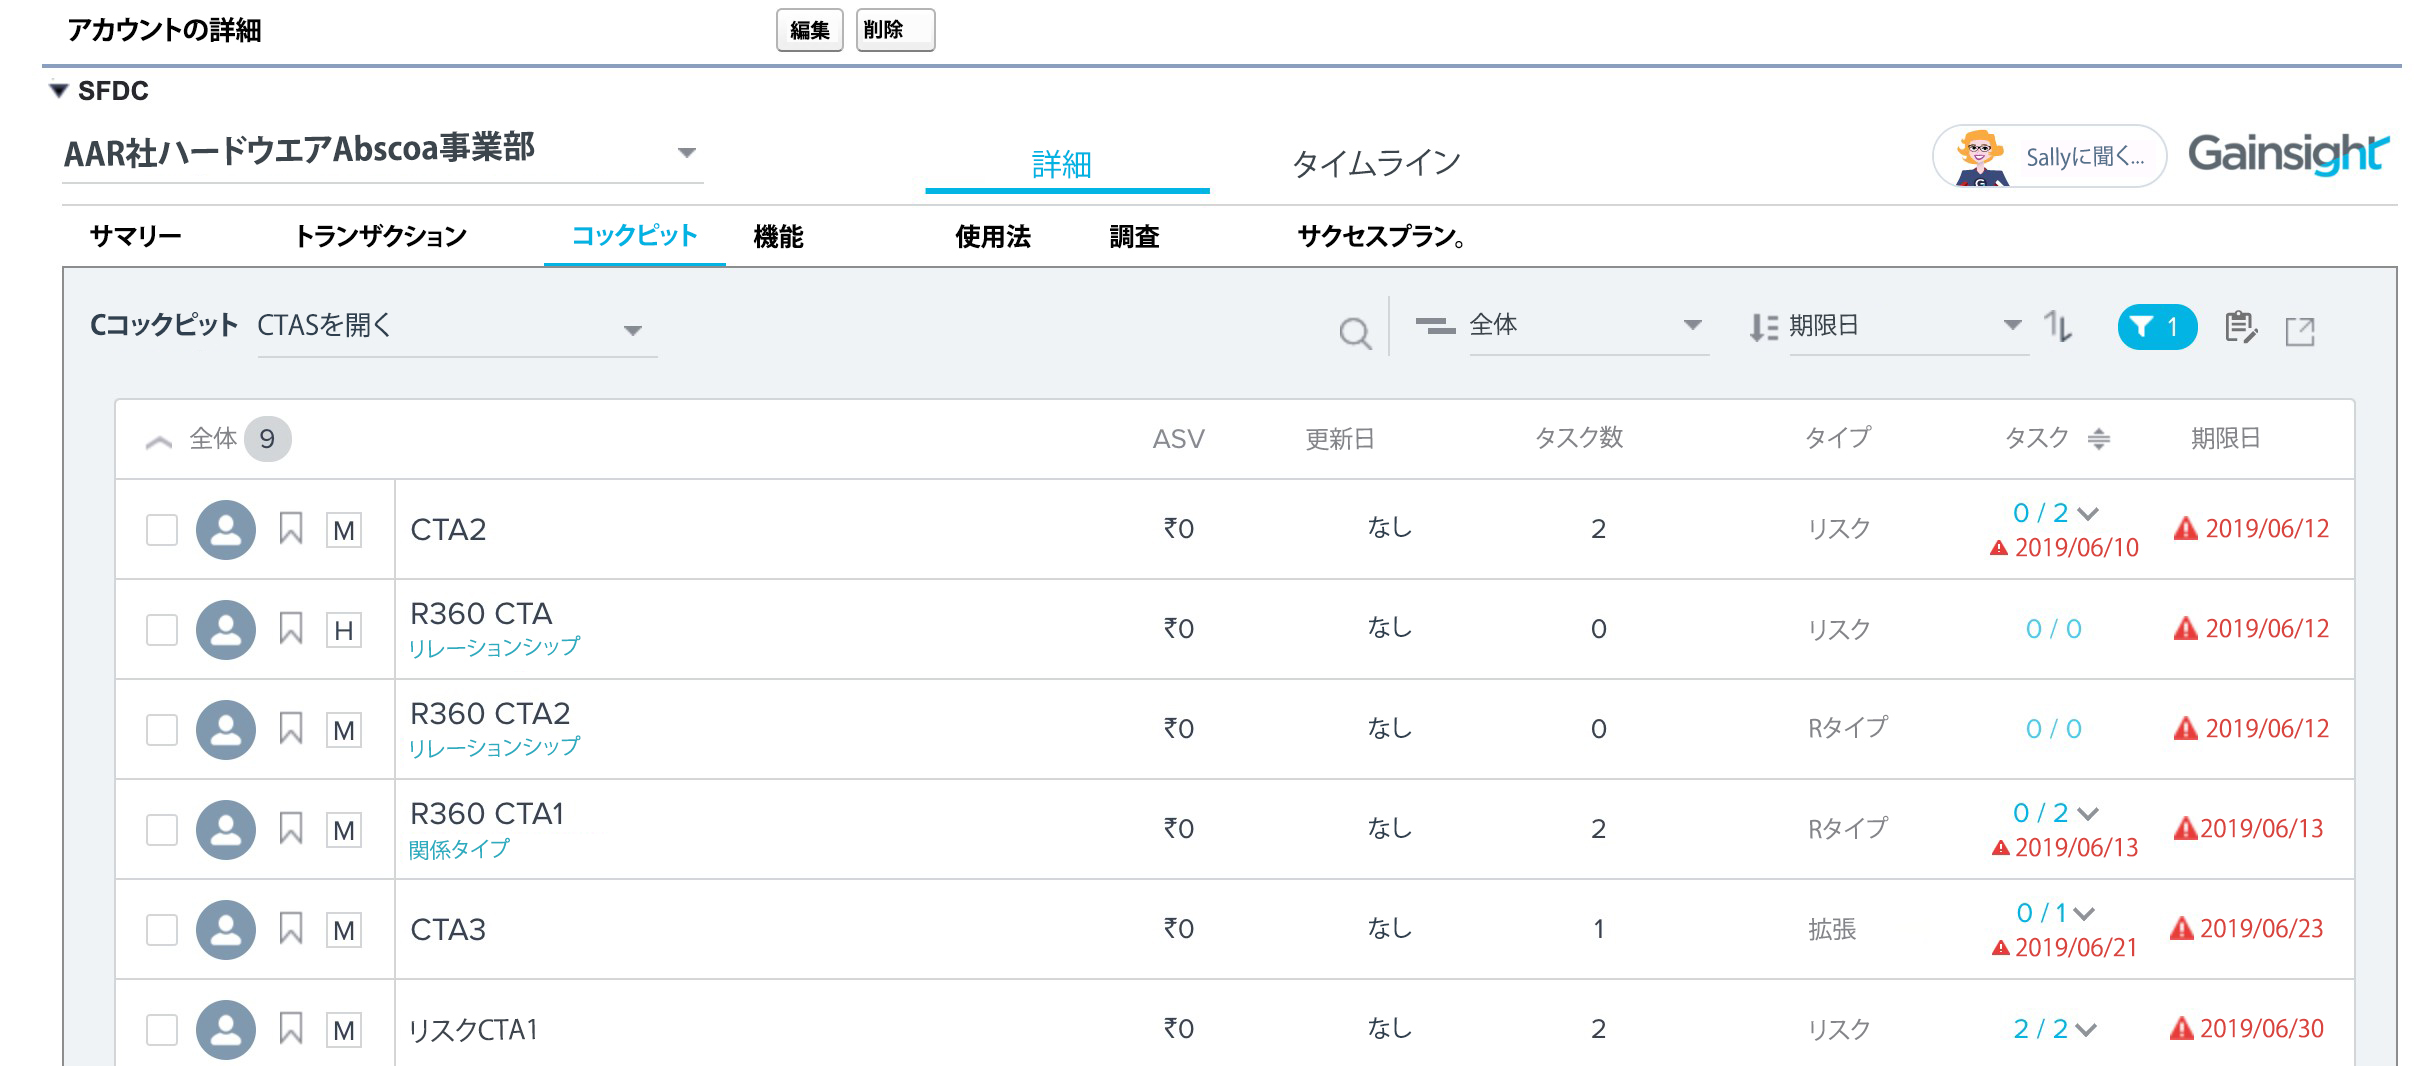Click the Sallyに聞く button
Viewport: 2414px width, 1066px height.
(2050, 156)
